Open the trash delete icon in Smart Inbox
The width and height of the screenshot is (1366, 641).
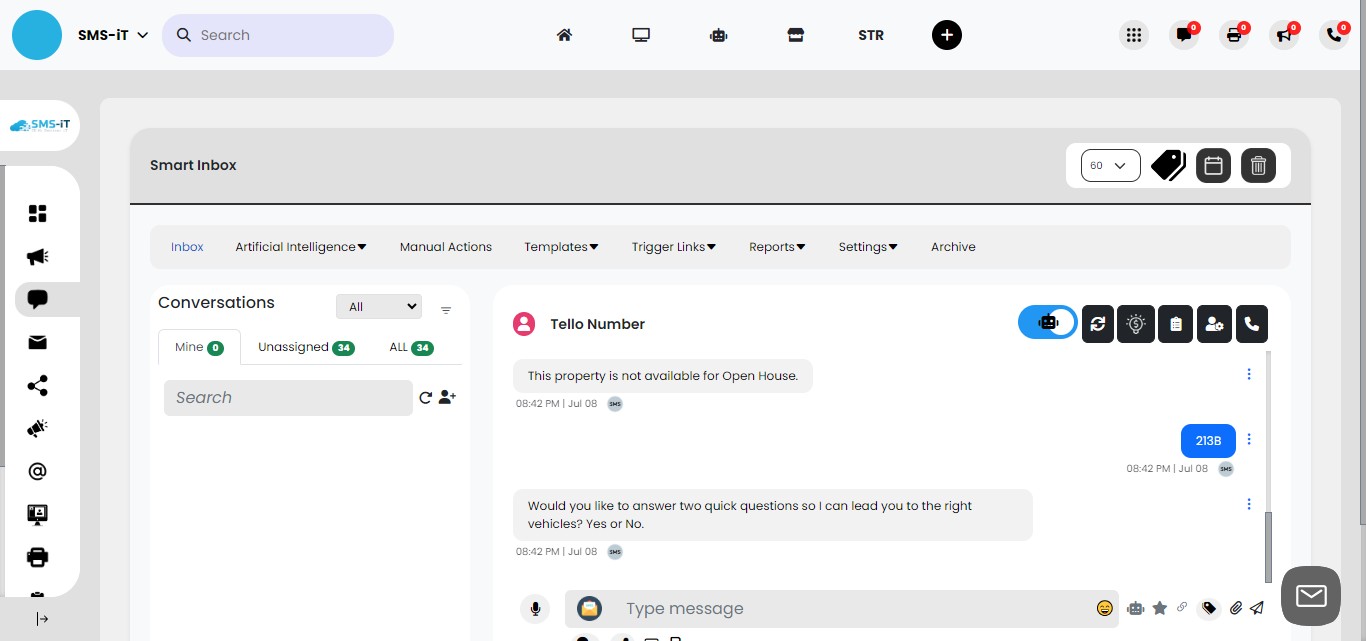(x=1258, y=165)
